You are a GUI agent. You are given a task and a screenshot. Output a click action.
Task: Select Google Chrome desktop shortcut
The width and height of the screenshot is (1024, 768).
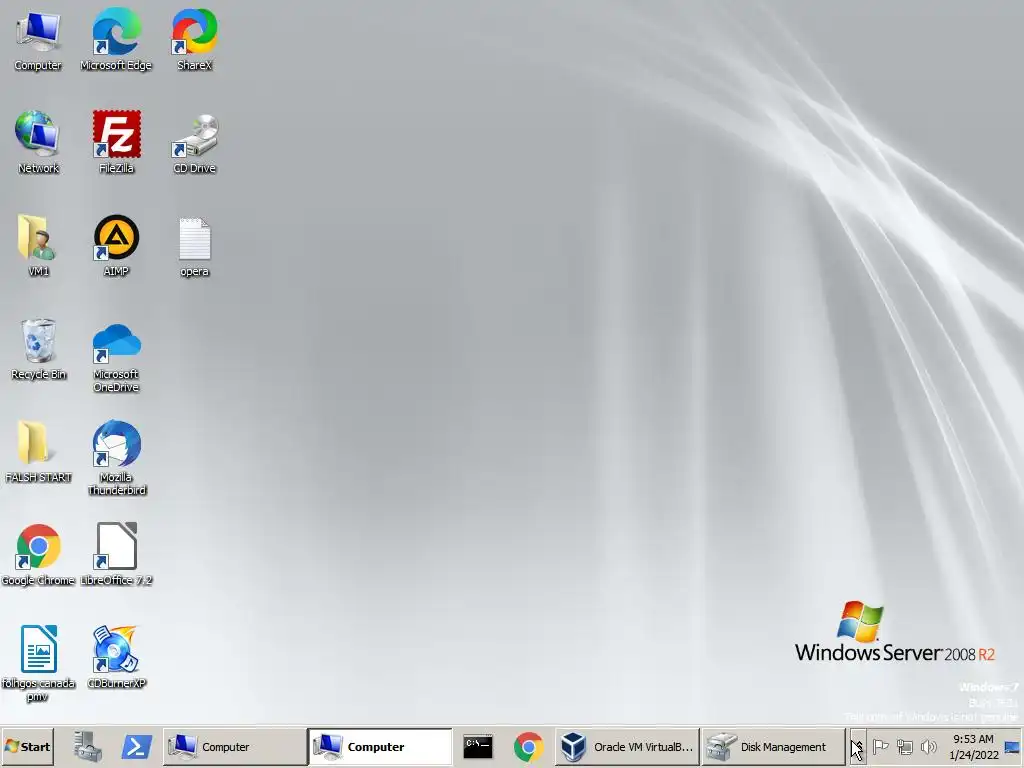coord(38,555)
